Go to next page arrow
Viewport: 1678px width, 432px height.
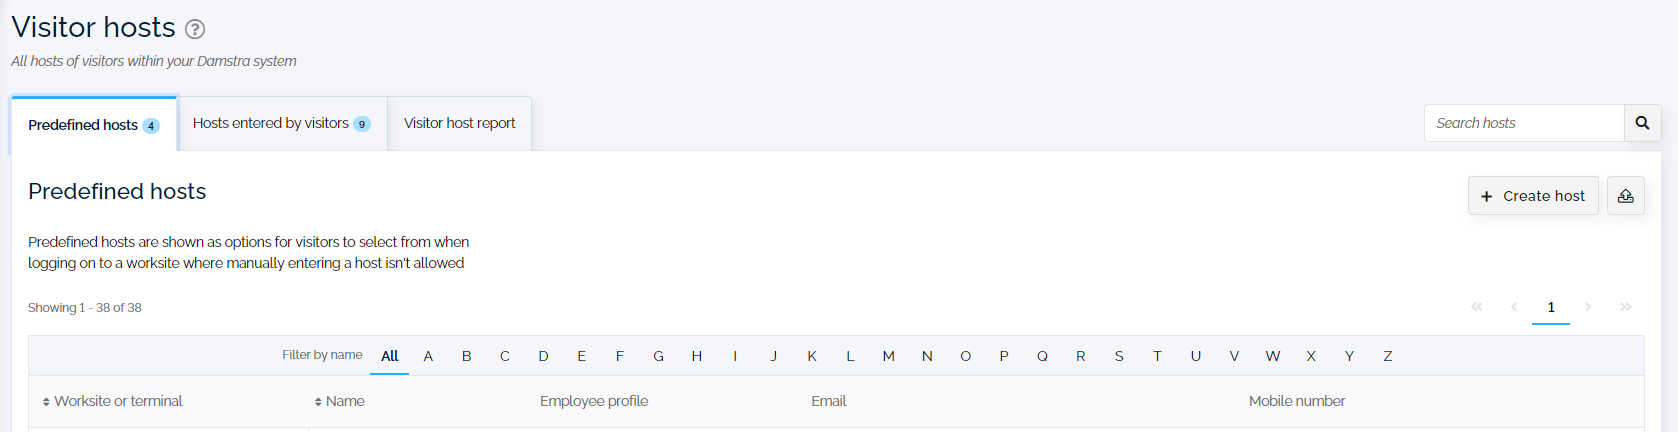pyautogui.click(x=1588, y=307)
